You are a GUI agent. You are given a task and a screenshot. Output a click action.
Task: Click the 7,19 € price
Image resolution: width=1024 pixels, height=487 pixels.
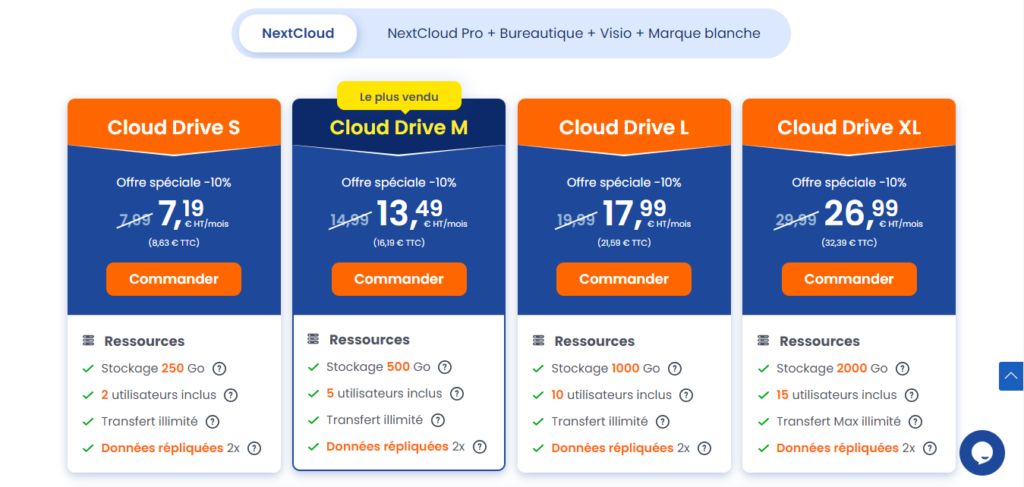click(193, 214)
